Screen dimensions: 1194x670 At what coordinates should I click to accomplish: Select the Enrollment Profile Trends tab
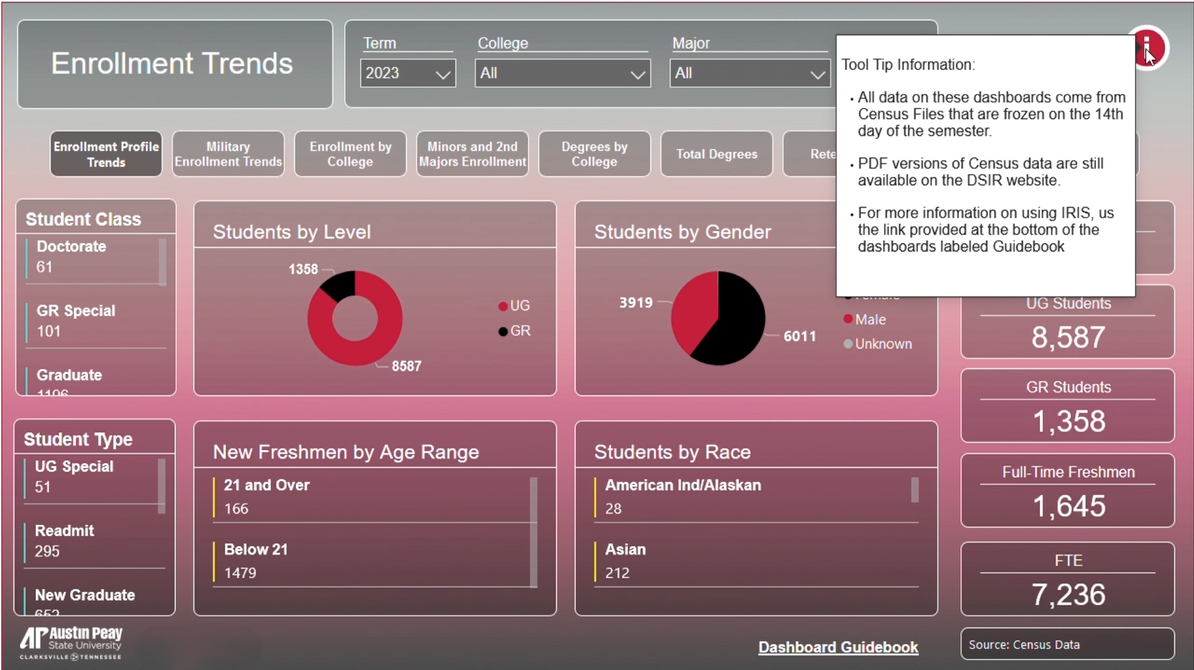(x=106, y=154)
